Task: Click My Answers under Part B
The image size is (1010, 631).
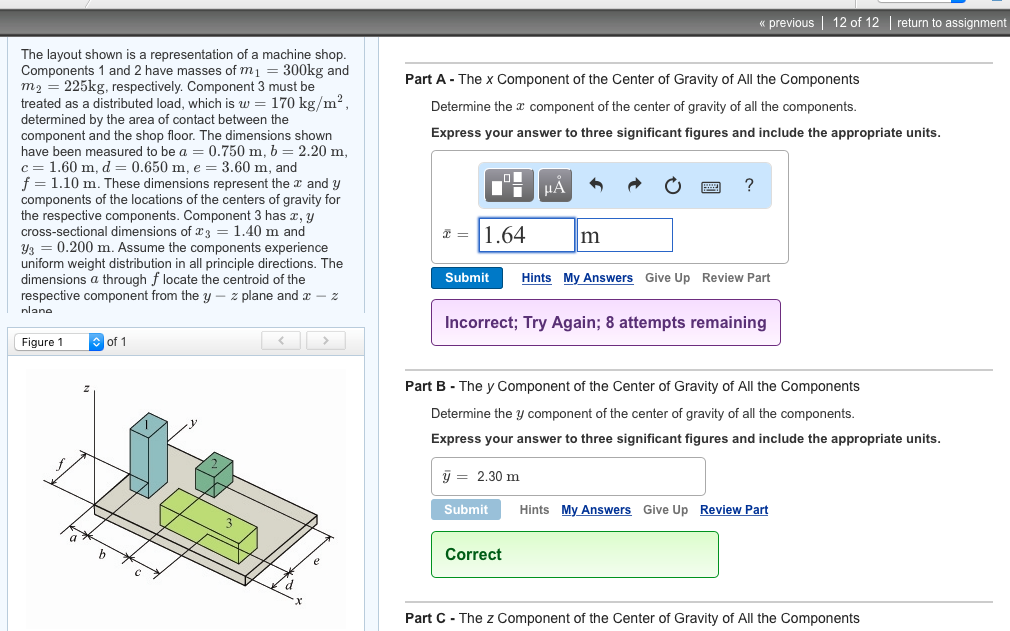Action: click(596, 510)
